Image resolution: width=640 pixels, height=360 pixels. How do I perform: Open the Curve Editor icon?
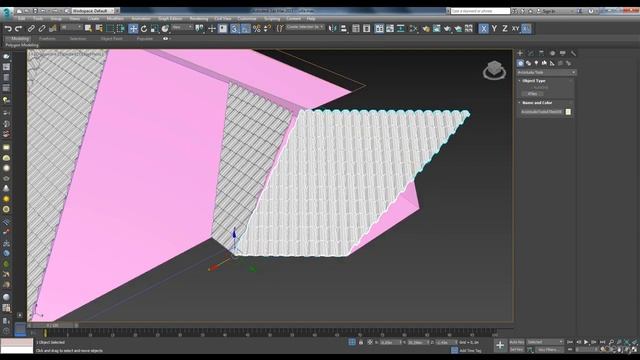pyautogui.click(x=390, y=29)
